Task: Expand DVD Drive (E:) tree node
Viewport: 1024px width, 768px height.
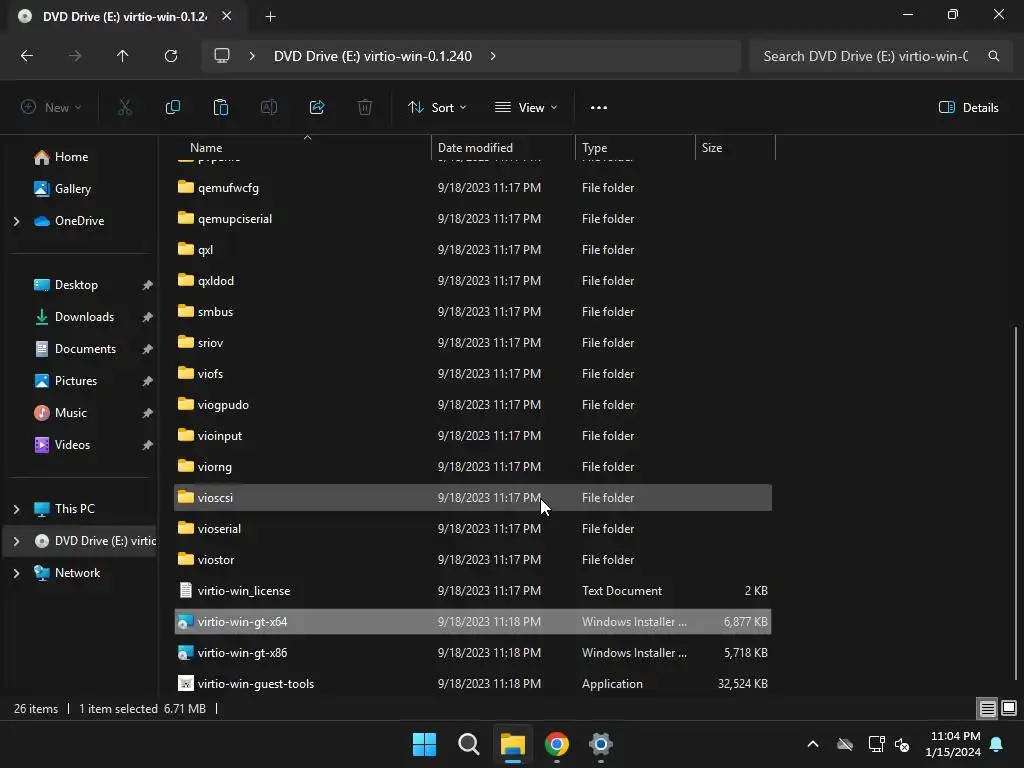Action: tap(16, 541)
